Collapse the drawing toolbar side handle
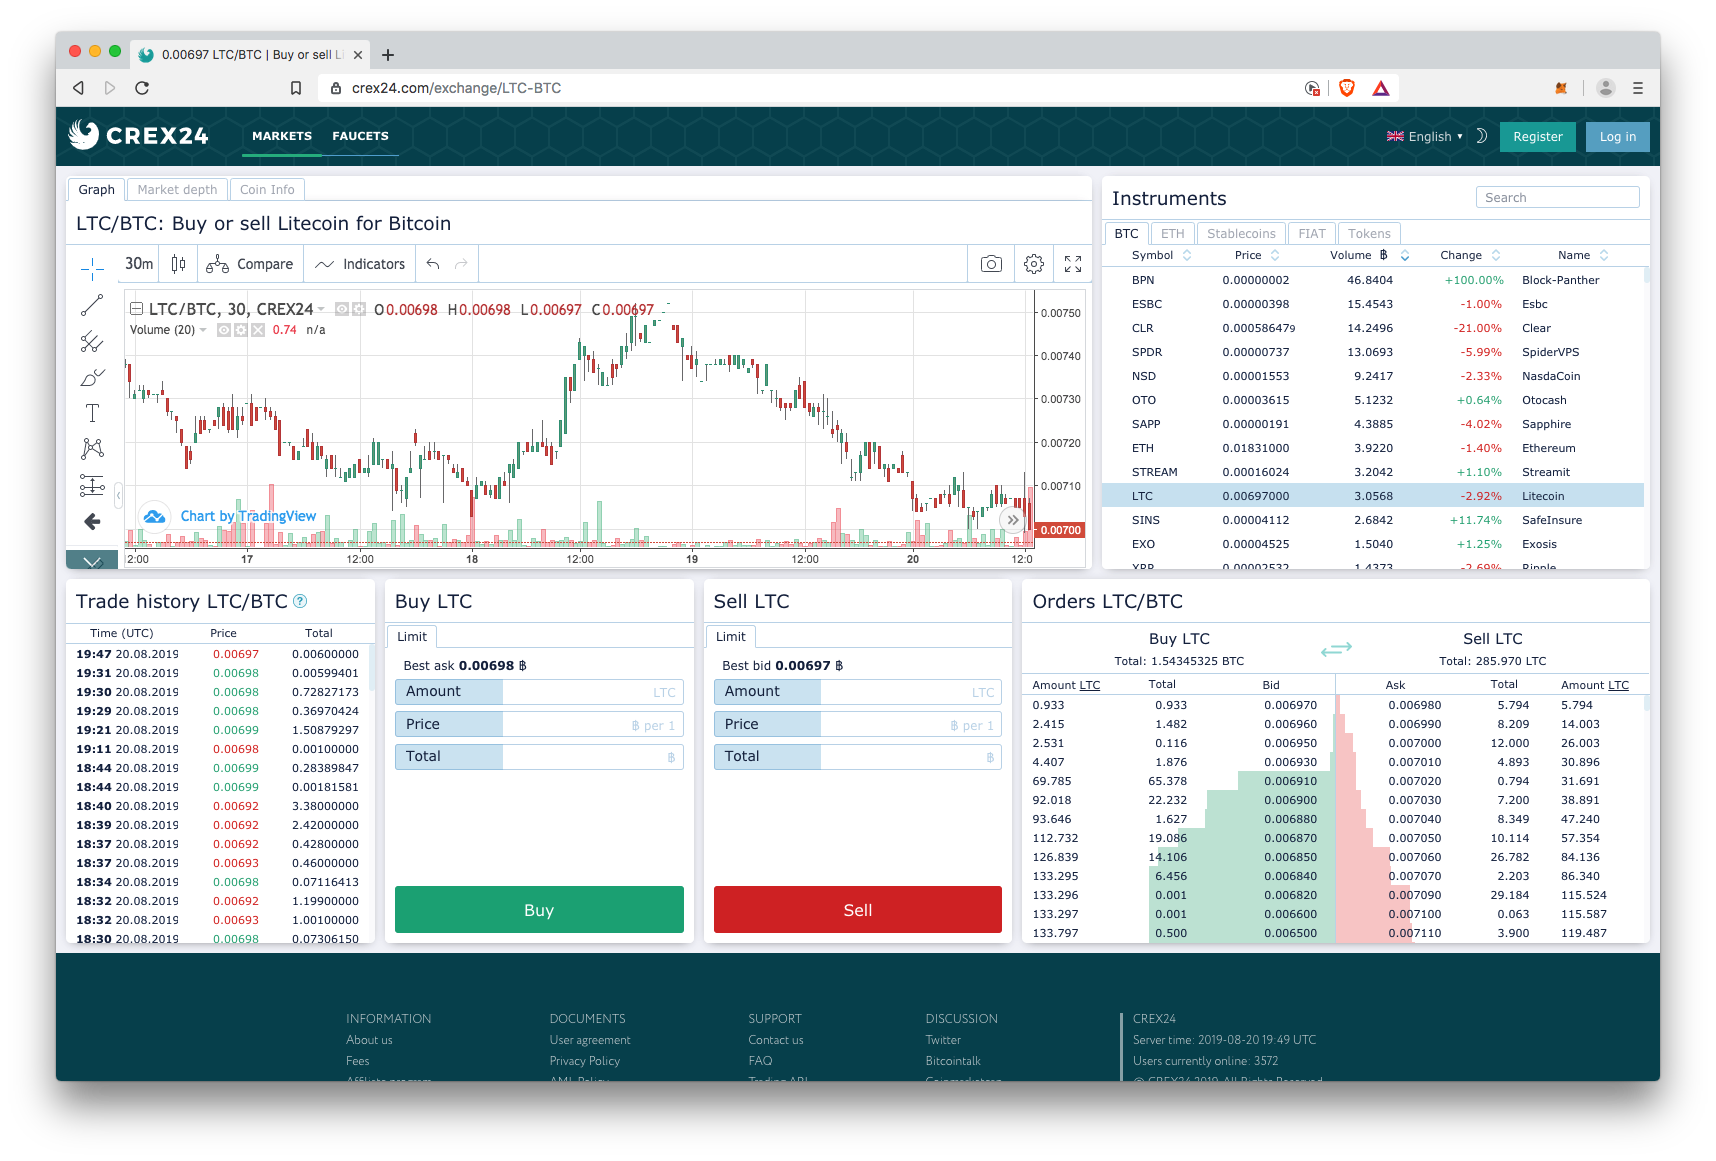This screenshot has height=1161, width=1716. pyautogui.click(x=118, y=494)
